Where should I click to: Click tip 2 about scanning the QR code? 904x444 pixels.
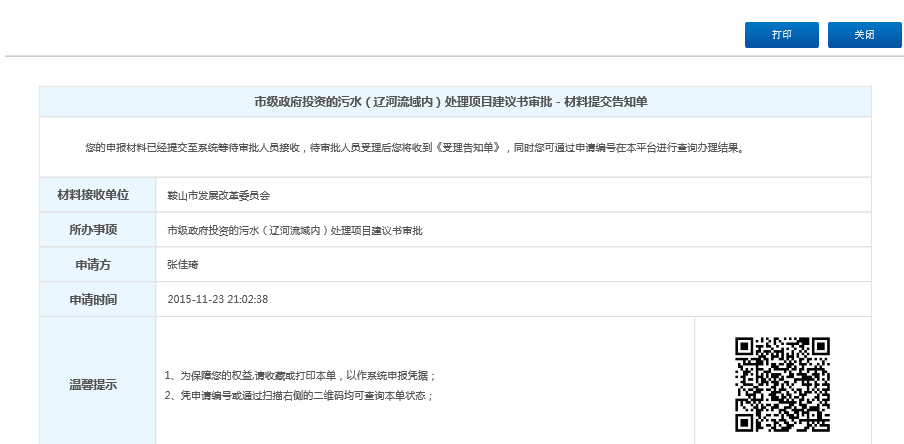pos(298,395)
